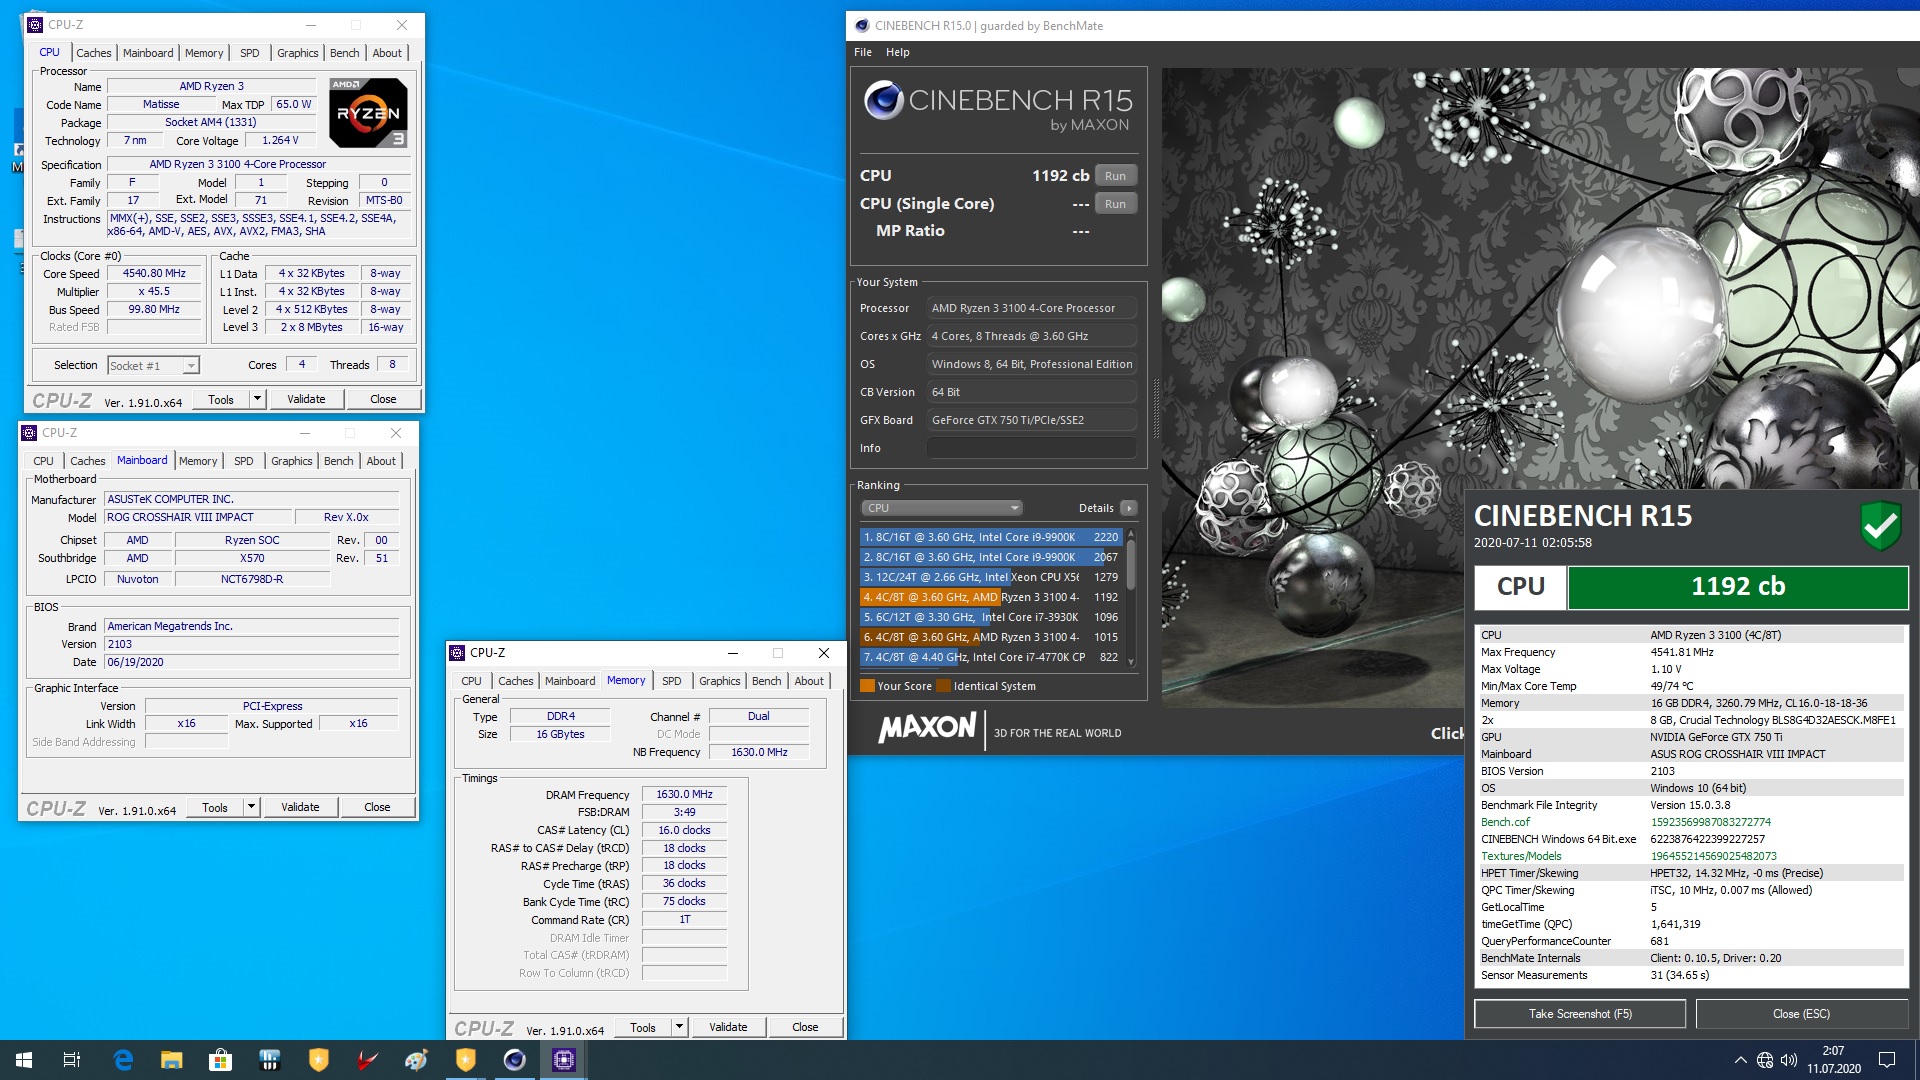Click the Ranking list scrollbar thumb
Image resolution: width=1920 pixels, height=1080 pixels.
pyautogui.click(x=1131, y=564)
